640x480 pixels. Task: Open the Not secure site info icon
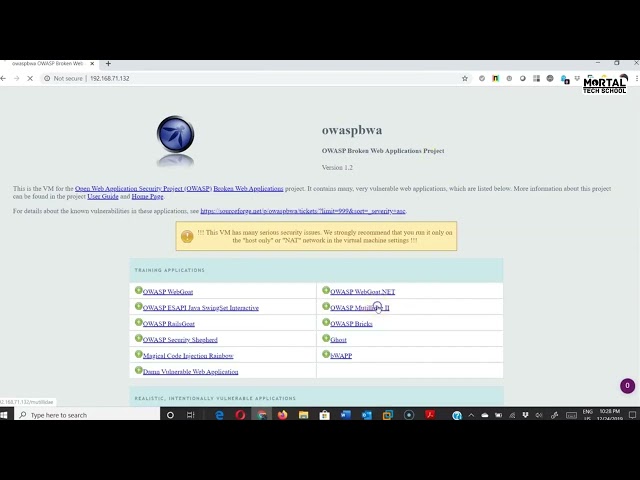[47, 78]
